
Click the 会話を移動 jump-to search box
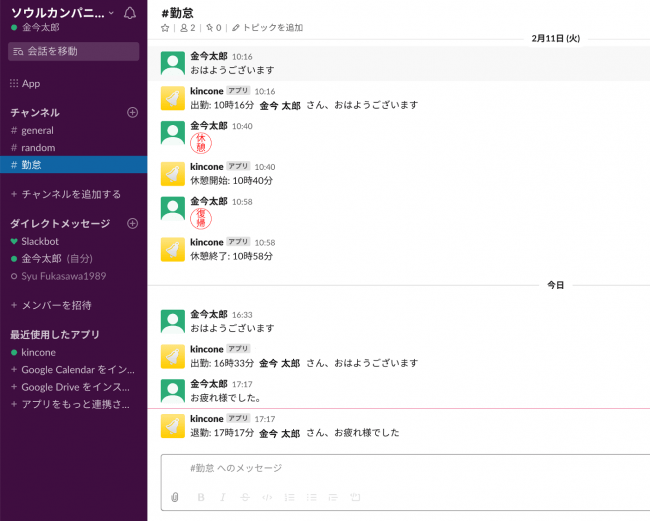click(x=74, y=51)
